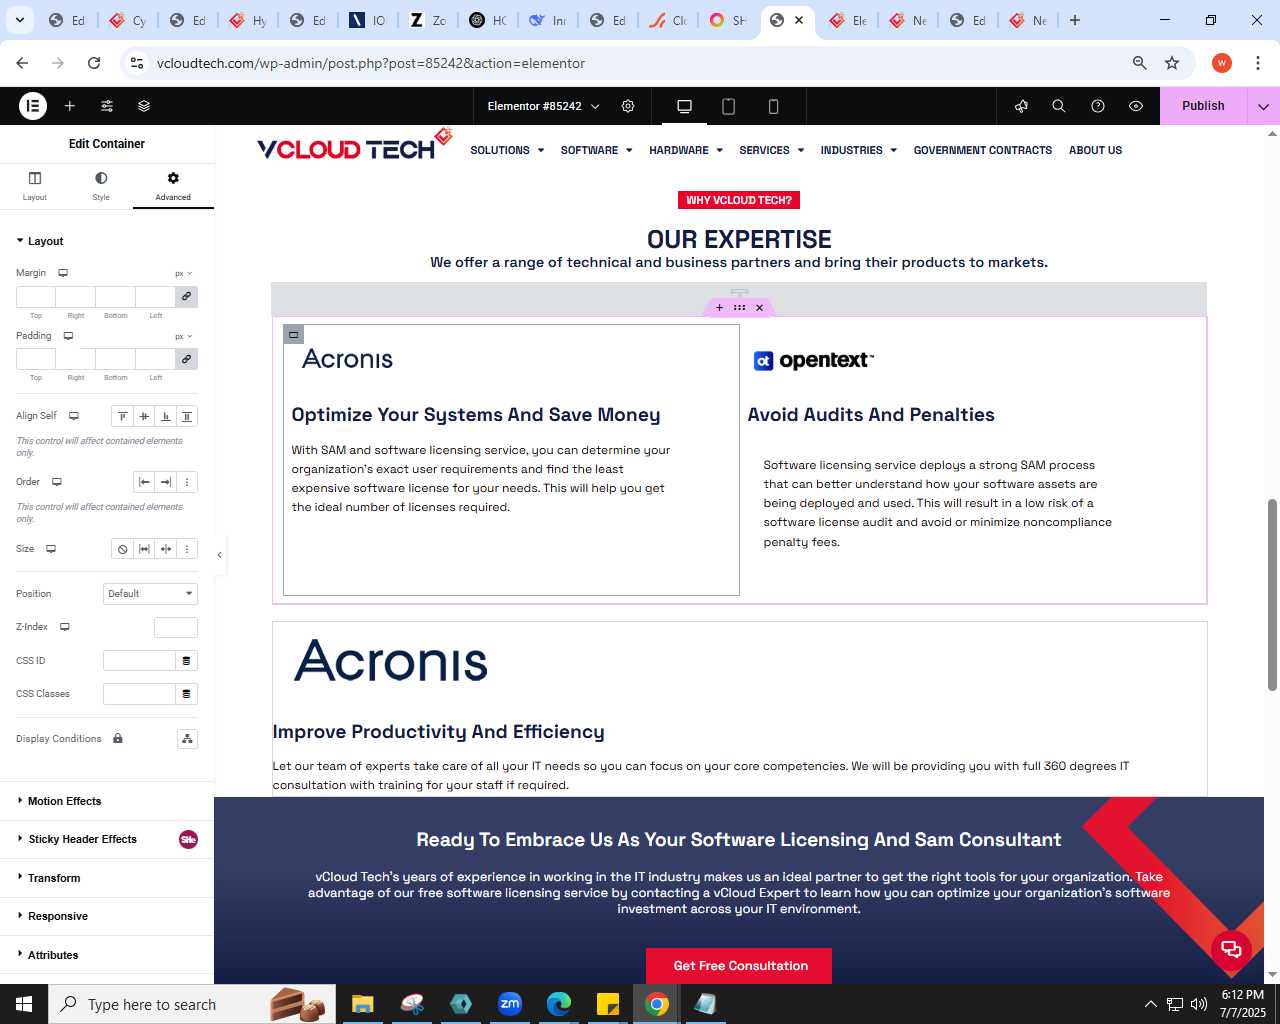Open the SOFTWARE nav menu
The width and height of the screenshot is (1280, 1024).
tap(596, 150)
